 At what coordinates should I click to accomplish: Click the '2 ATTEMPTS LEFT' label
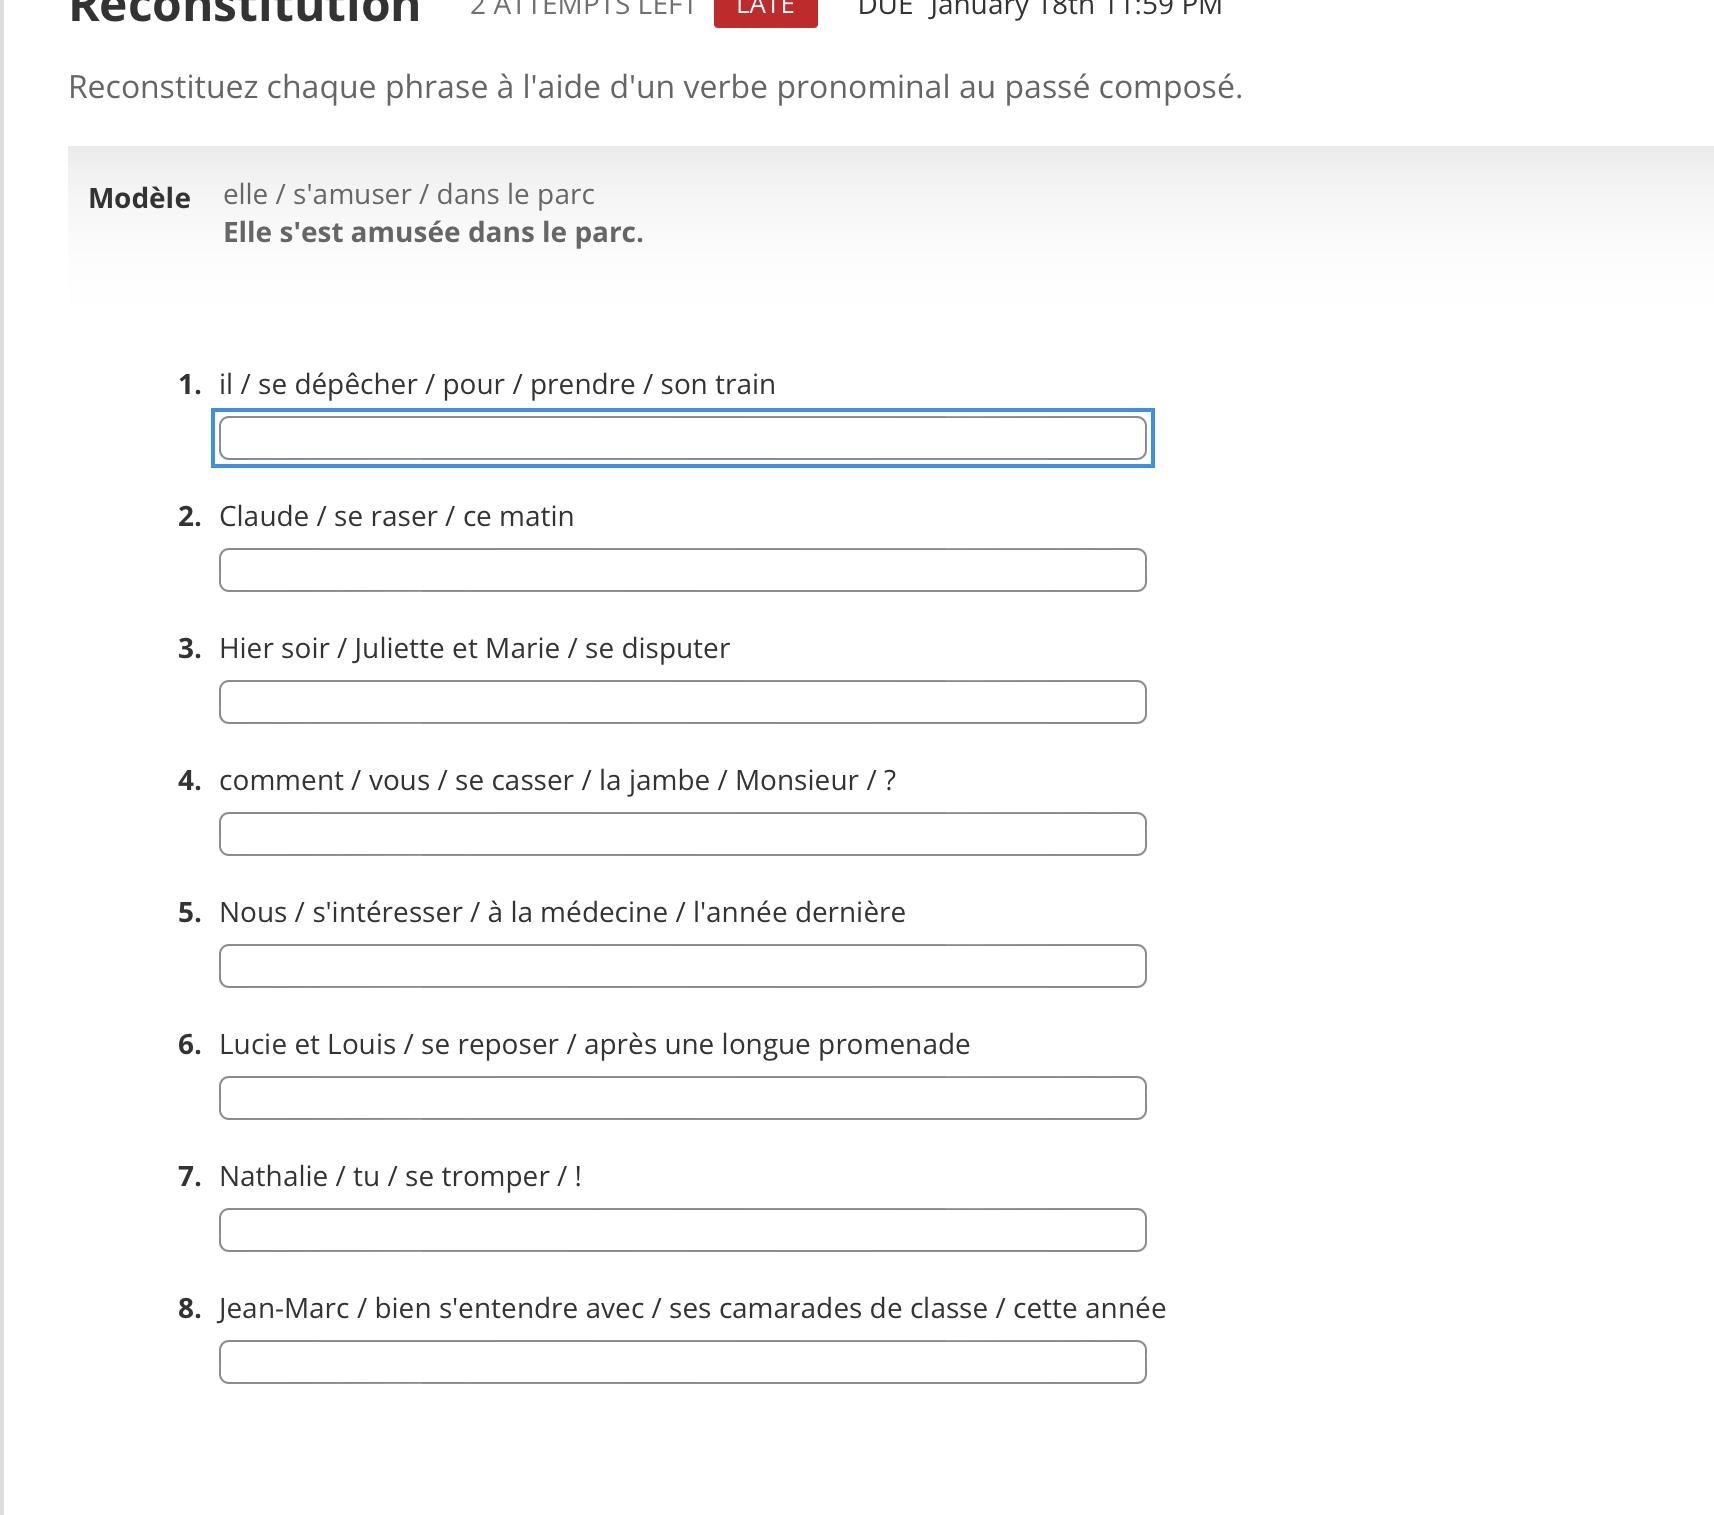583,8
